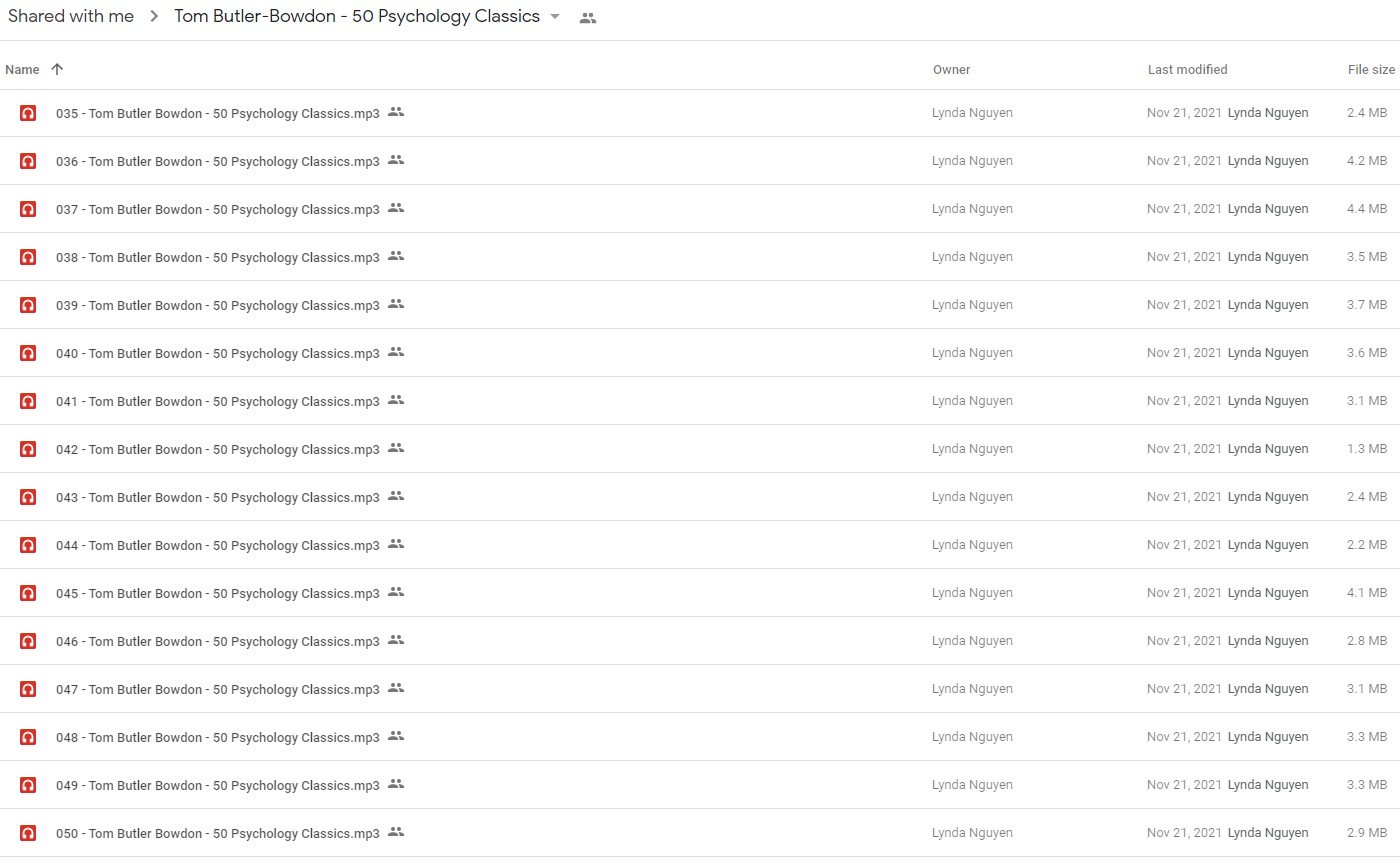This screenshot has height=863, width=1400.
Task: Click the Tom Butler-Bowdon folder breadcrumb title
Action: [x=357, y=16]
